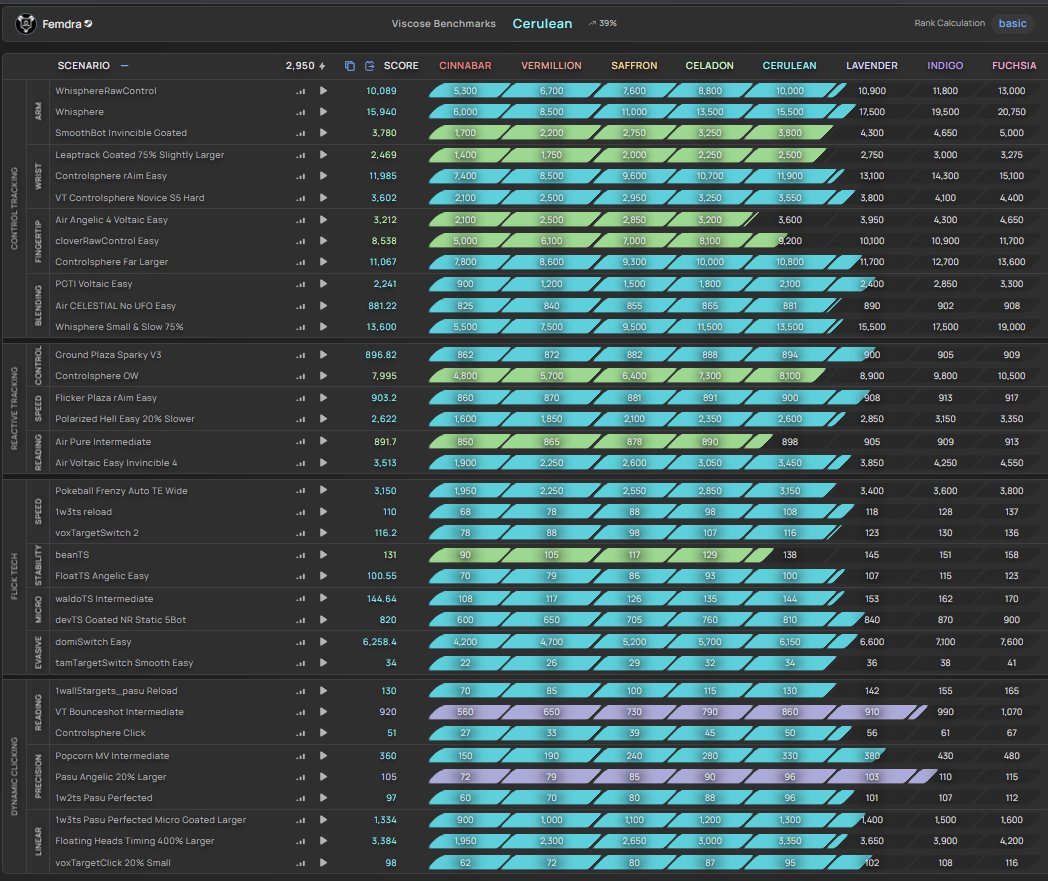This screenshot has width=1048, height=881.
Task: Open stats chart for Controlsphere Click
Action: click(x=301, y=733)
